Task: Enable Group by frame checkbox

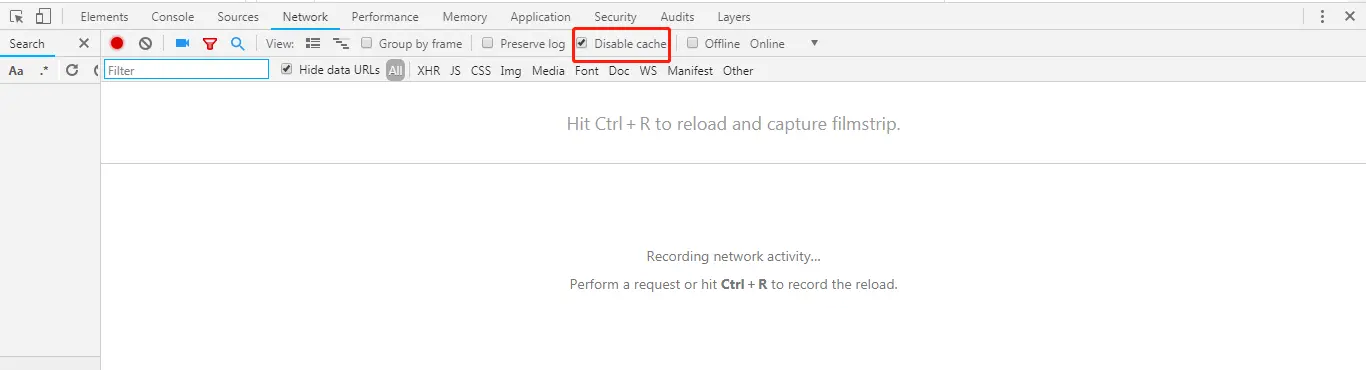Action: coord(367,43)
